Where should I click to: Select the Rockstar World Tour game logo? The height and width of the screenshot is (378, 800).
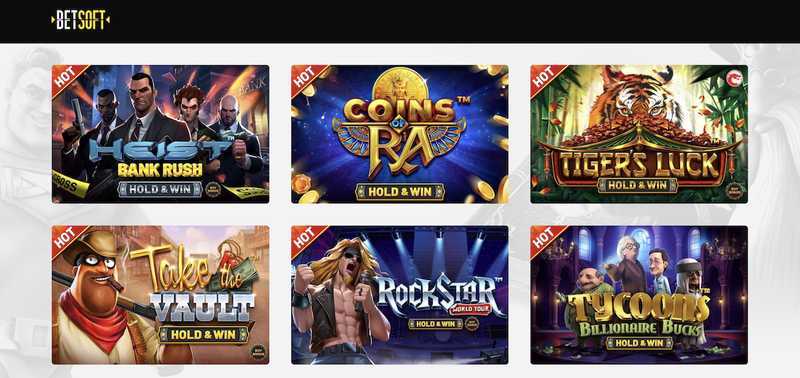tap(439, 297)
